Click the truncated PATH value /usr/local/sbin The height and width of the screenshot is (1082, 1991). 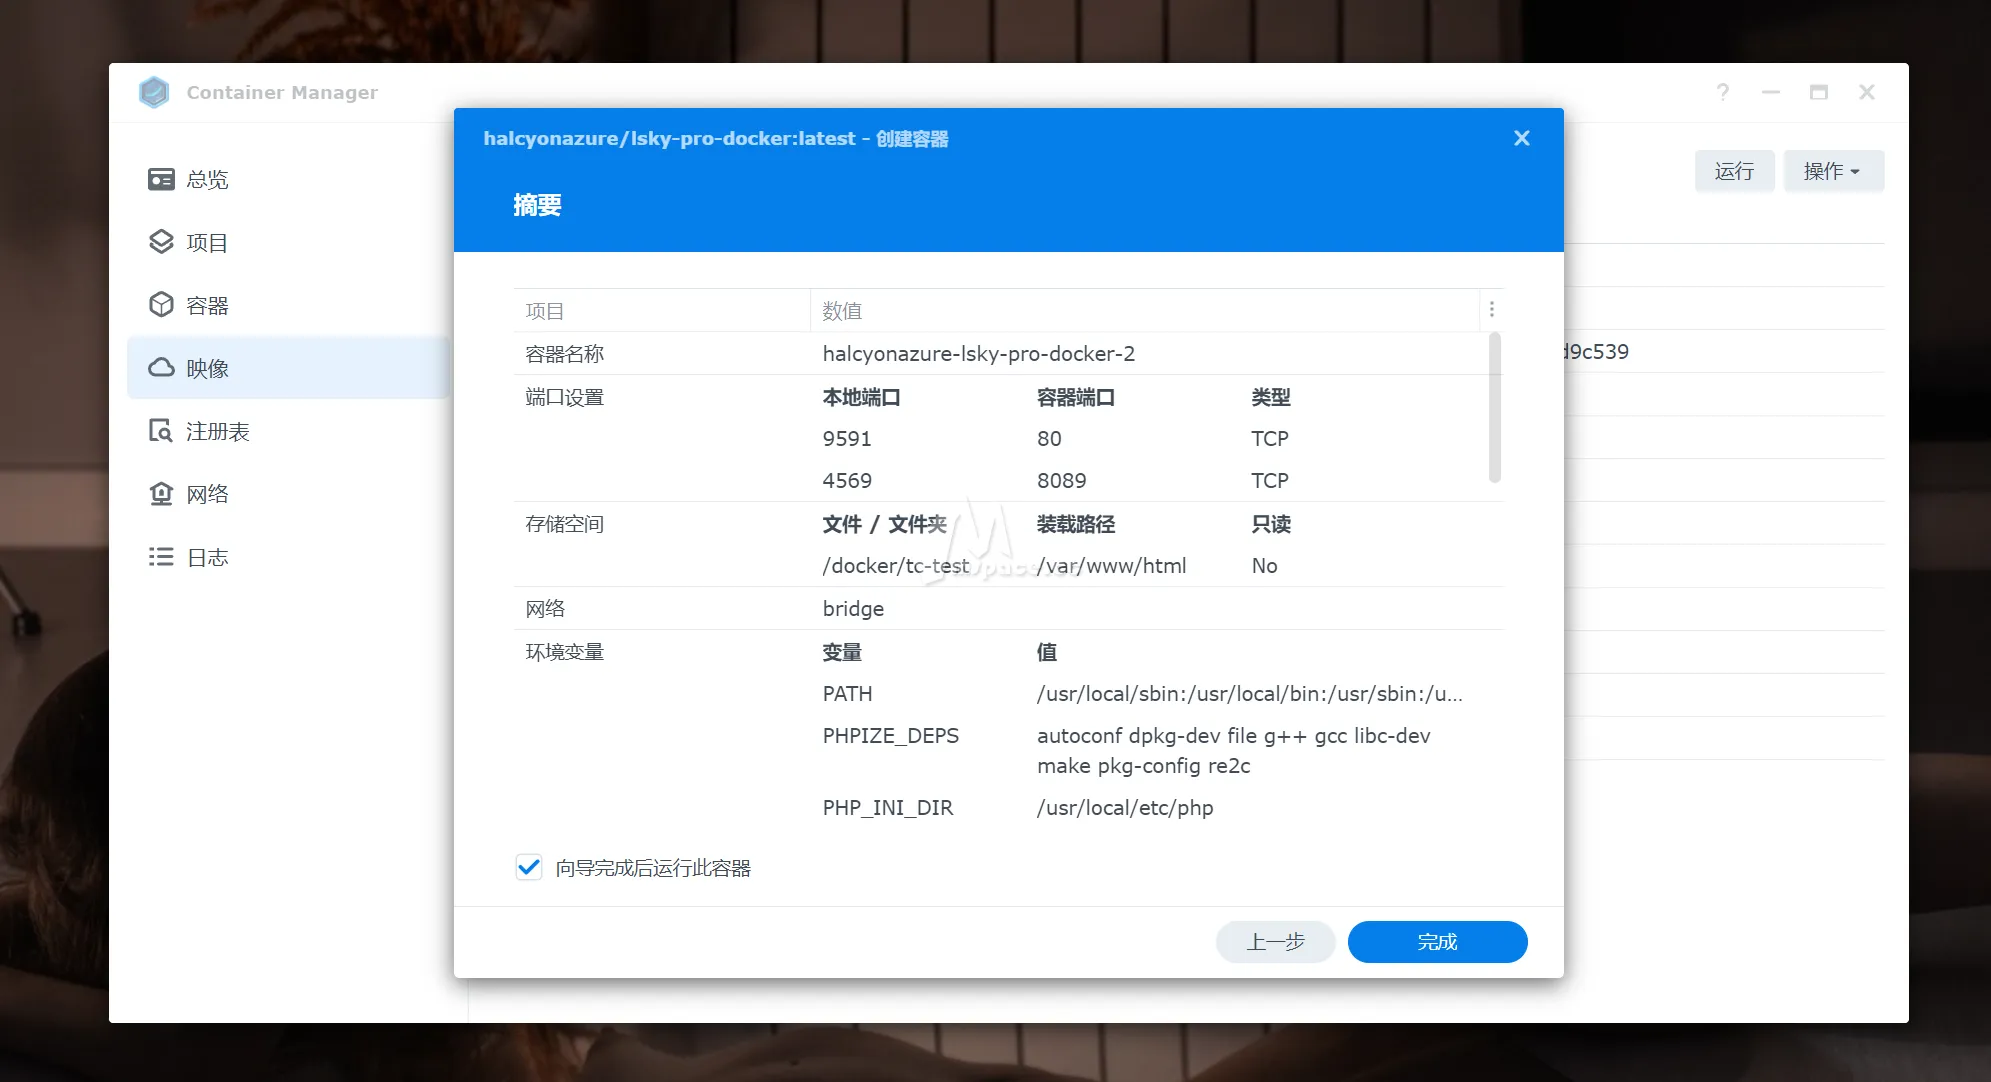1249,693
